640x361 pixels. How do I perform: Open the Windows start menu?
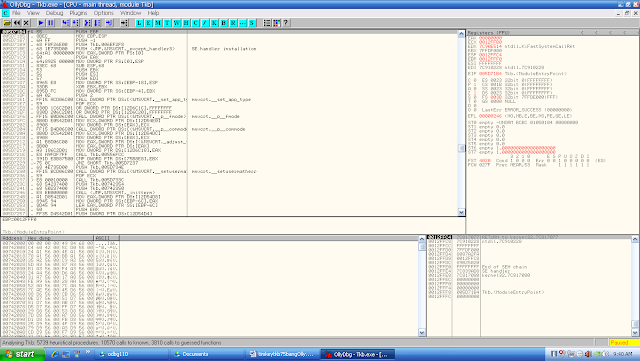click(x=22, y=354)
